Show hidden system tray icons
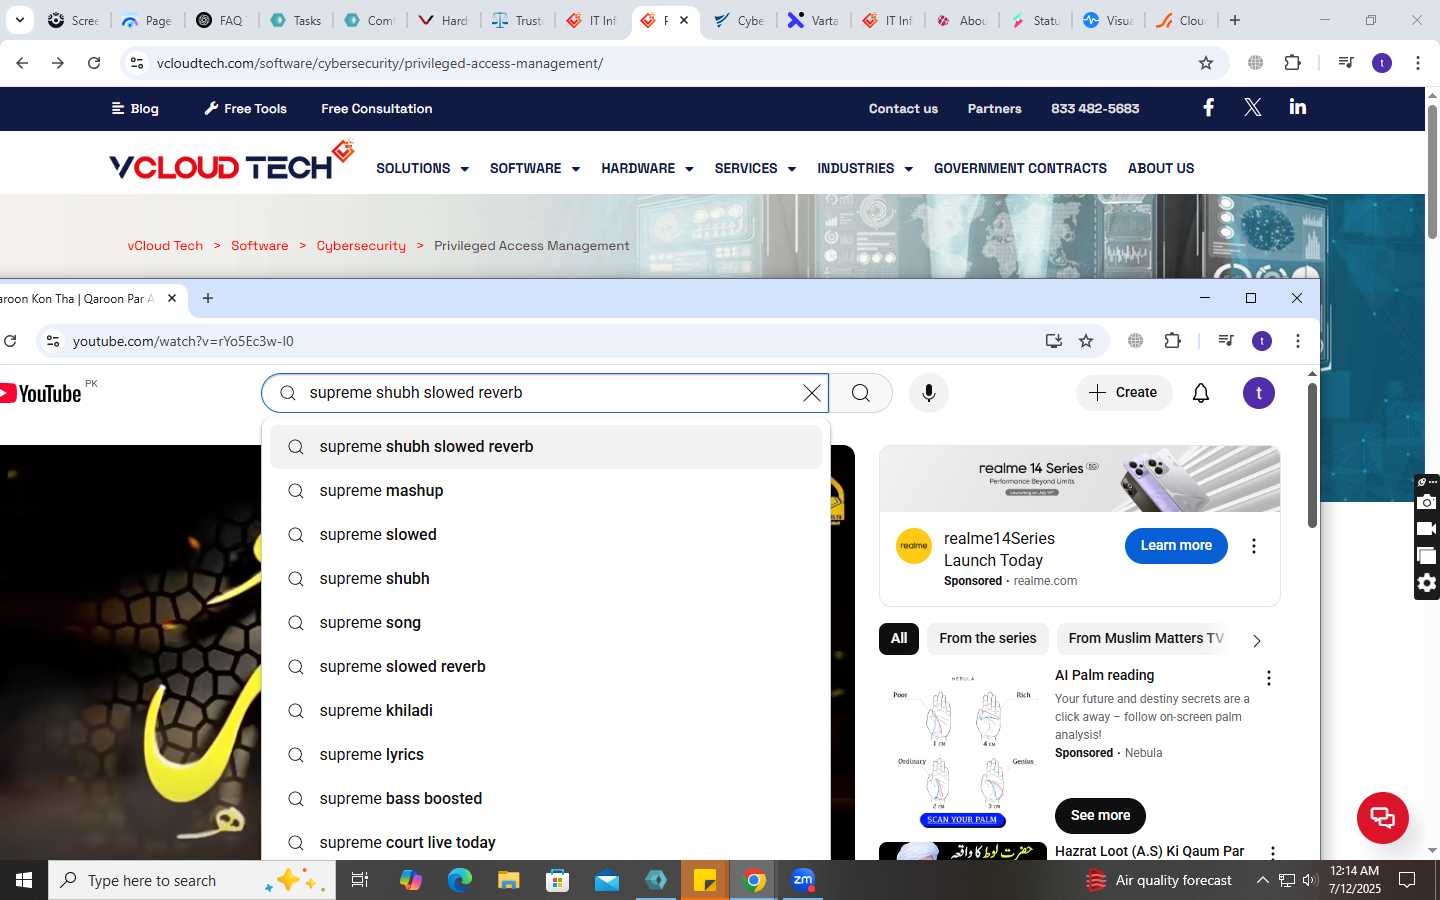The width and height of the screenshot is (1440, 900). (1262, 880)
